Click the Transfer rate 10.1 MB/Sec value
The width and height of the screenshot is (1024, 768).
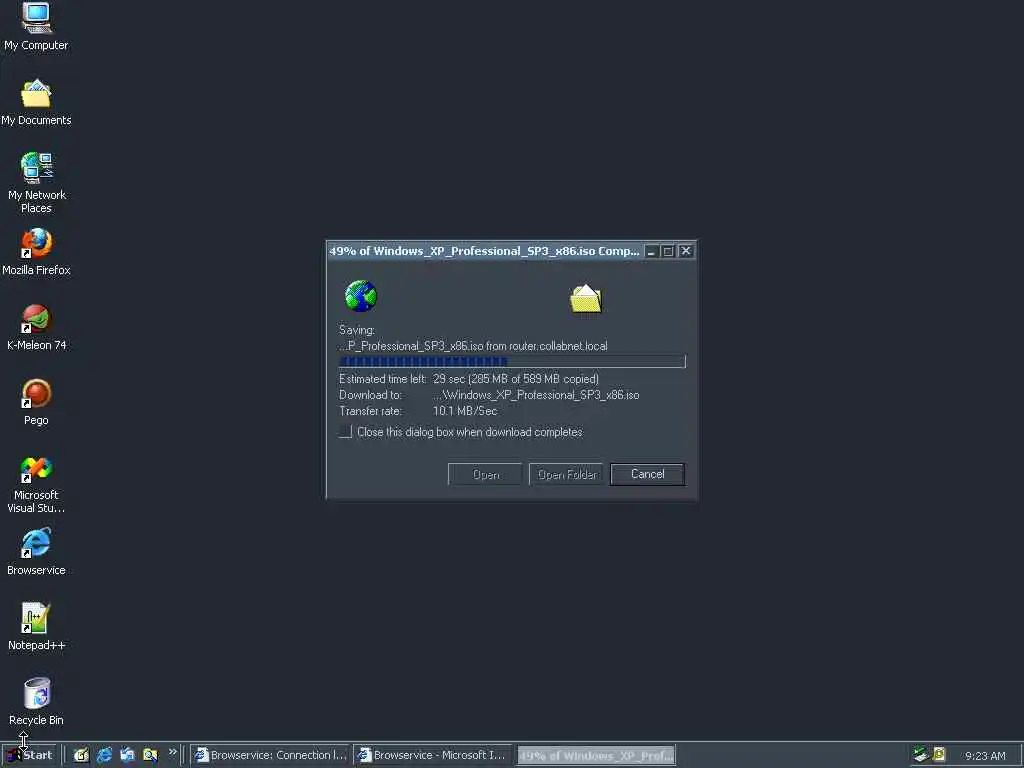point(465,411)
